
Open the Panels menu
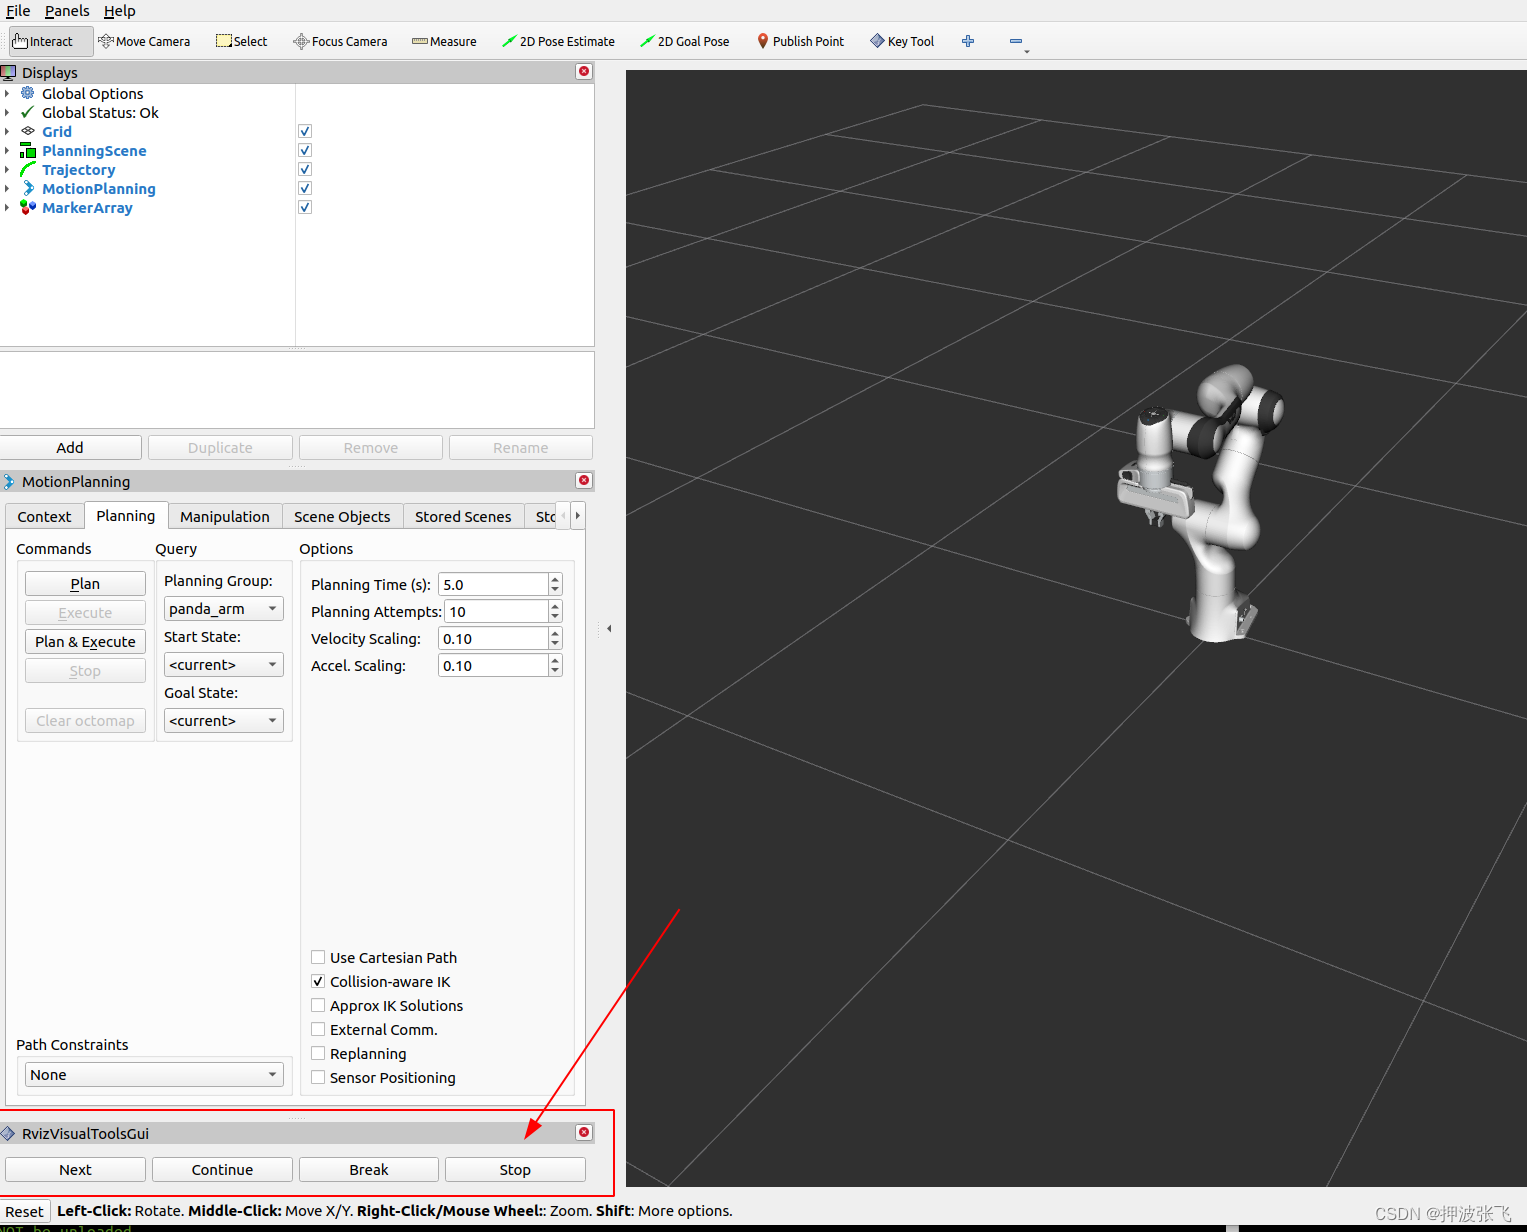tap(66, 11)
